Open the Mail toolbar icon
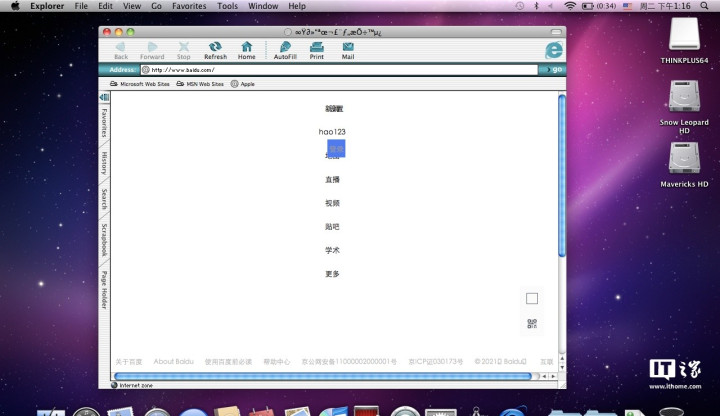 pyautogui.click(x=348, y=51)
